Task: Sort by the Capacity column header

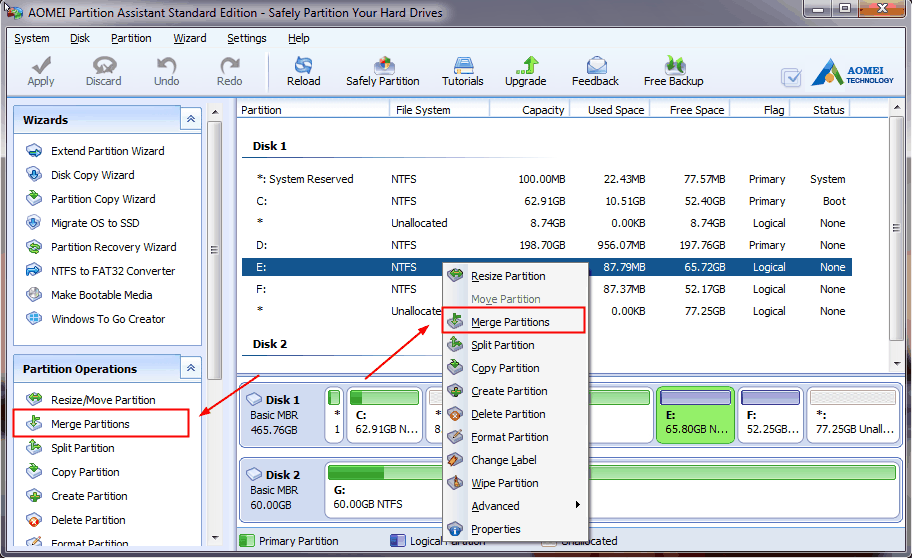Action: tap(530, 109)
